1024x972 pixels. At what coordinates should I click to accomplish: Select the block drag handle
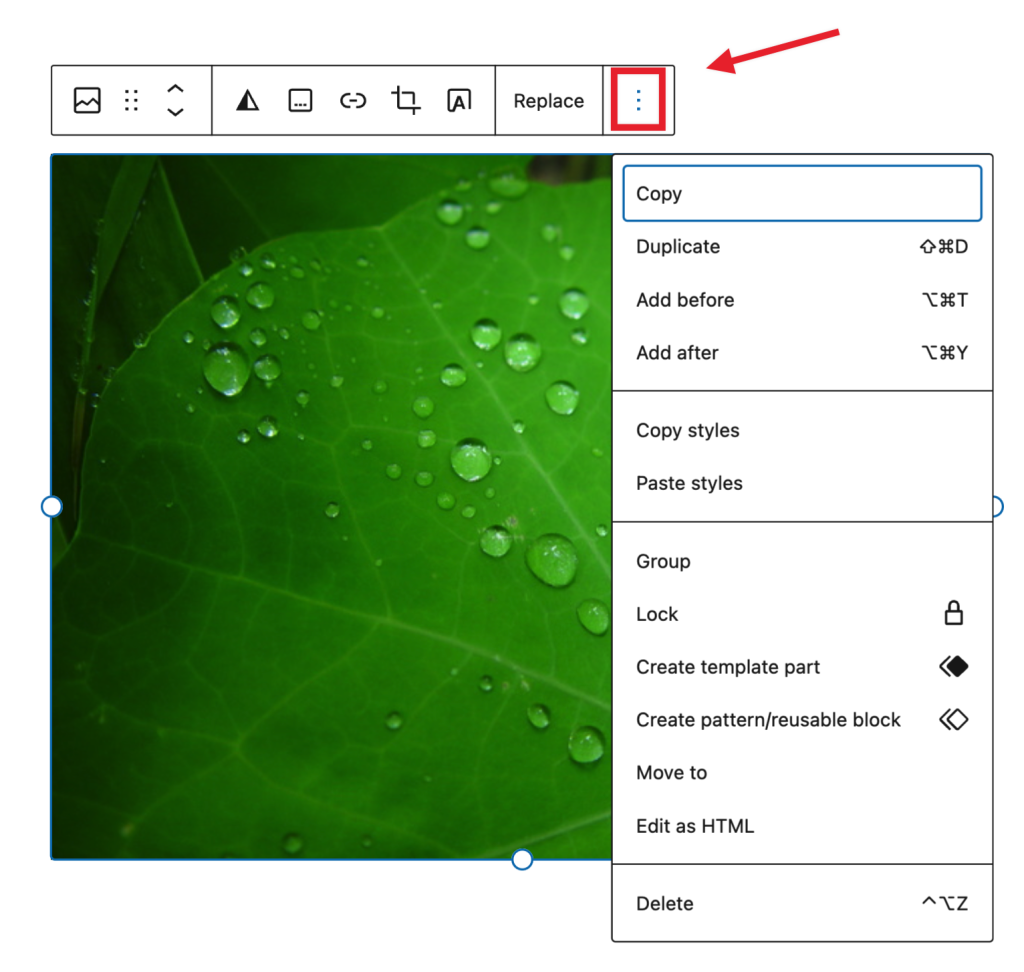coord(131,100)
